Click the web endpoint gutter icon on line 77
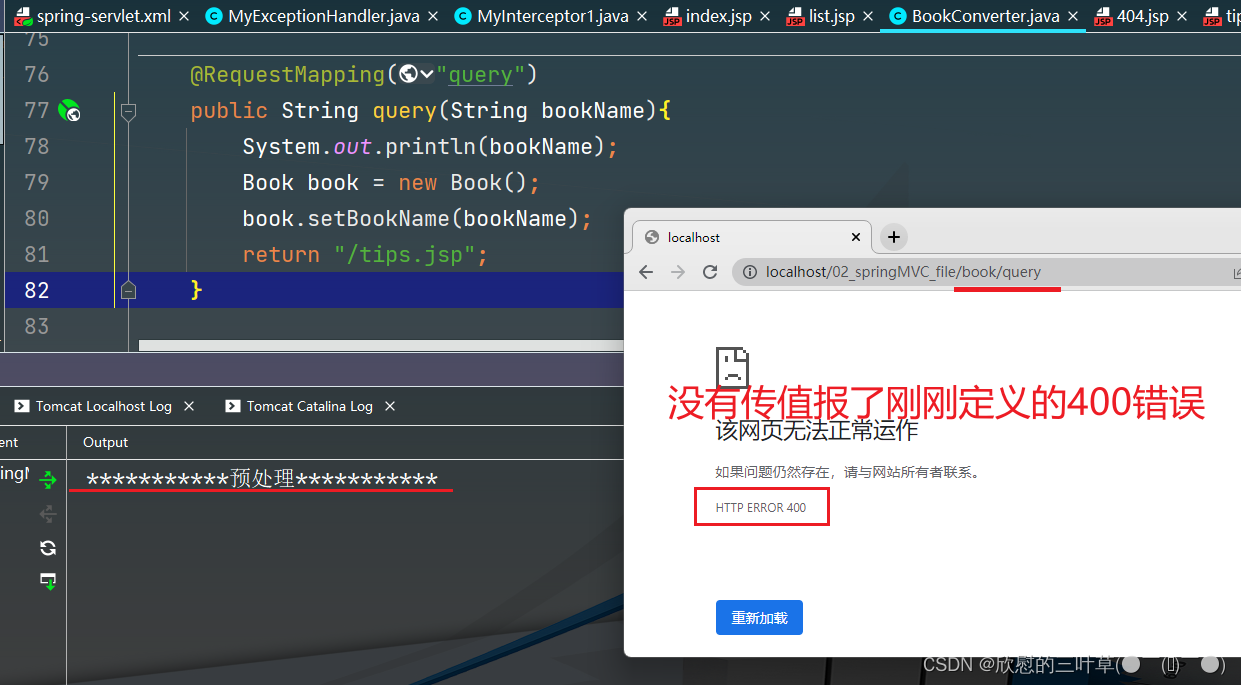 tap(69, 111)
